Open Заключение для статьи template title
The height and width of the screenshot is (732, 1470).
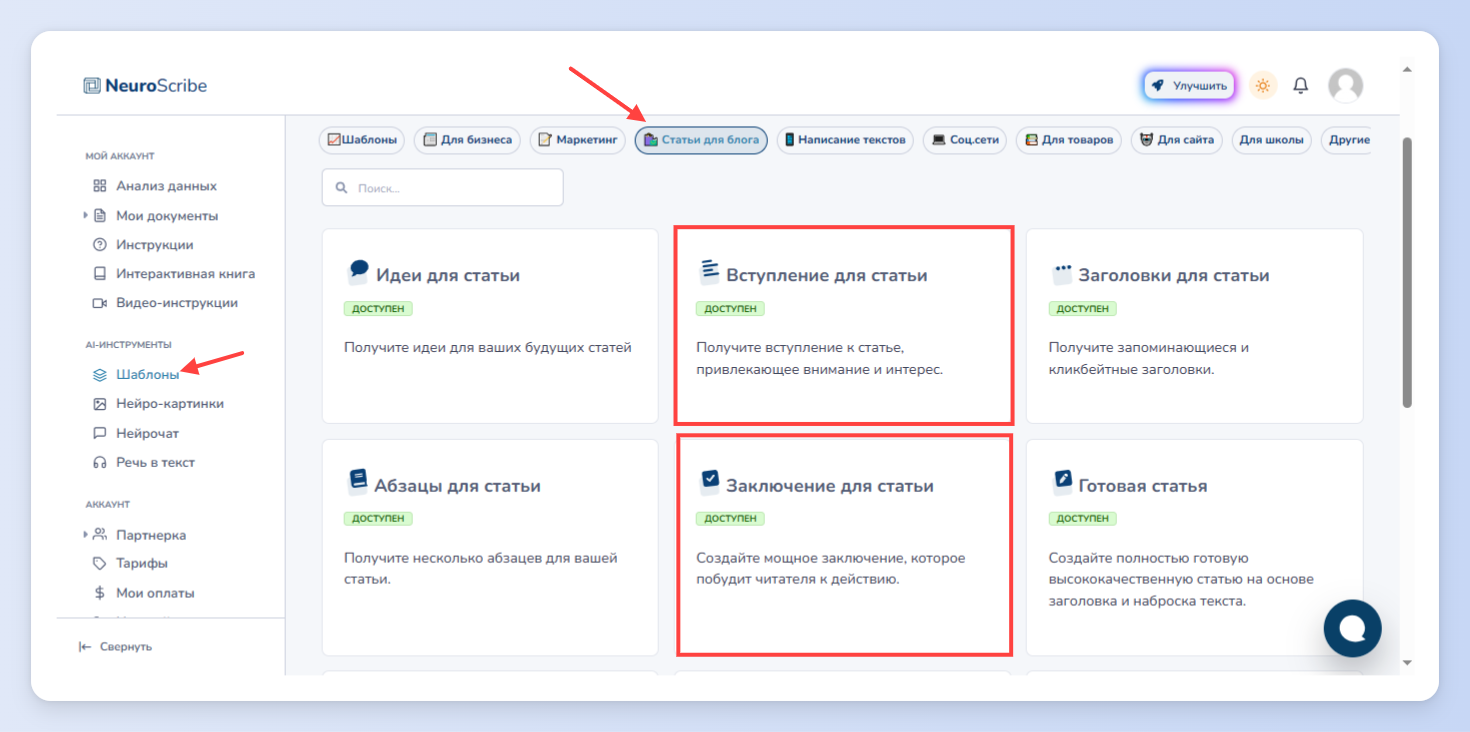(x=829, y=486)
